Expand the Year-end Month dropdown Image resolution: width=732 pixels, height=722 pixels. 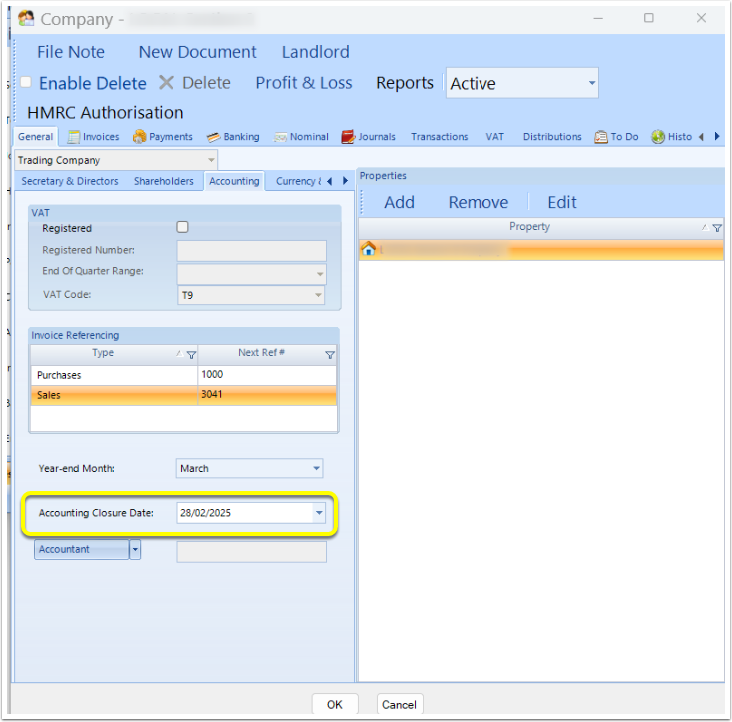[317, 468]
